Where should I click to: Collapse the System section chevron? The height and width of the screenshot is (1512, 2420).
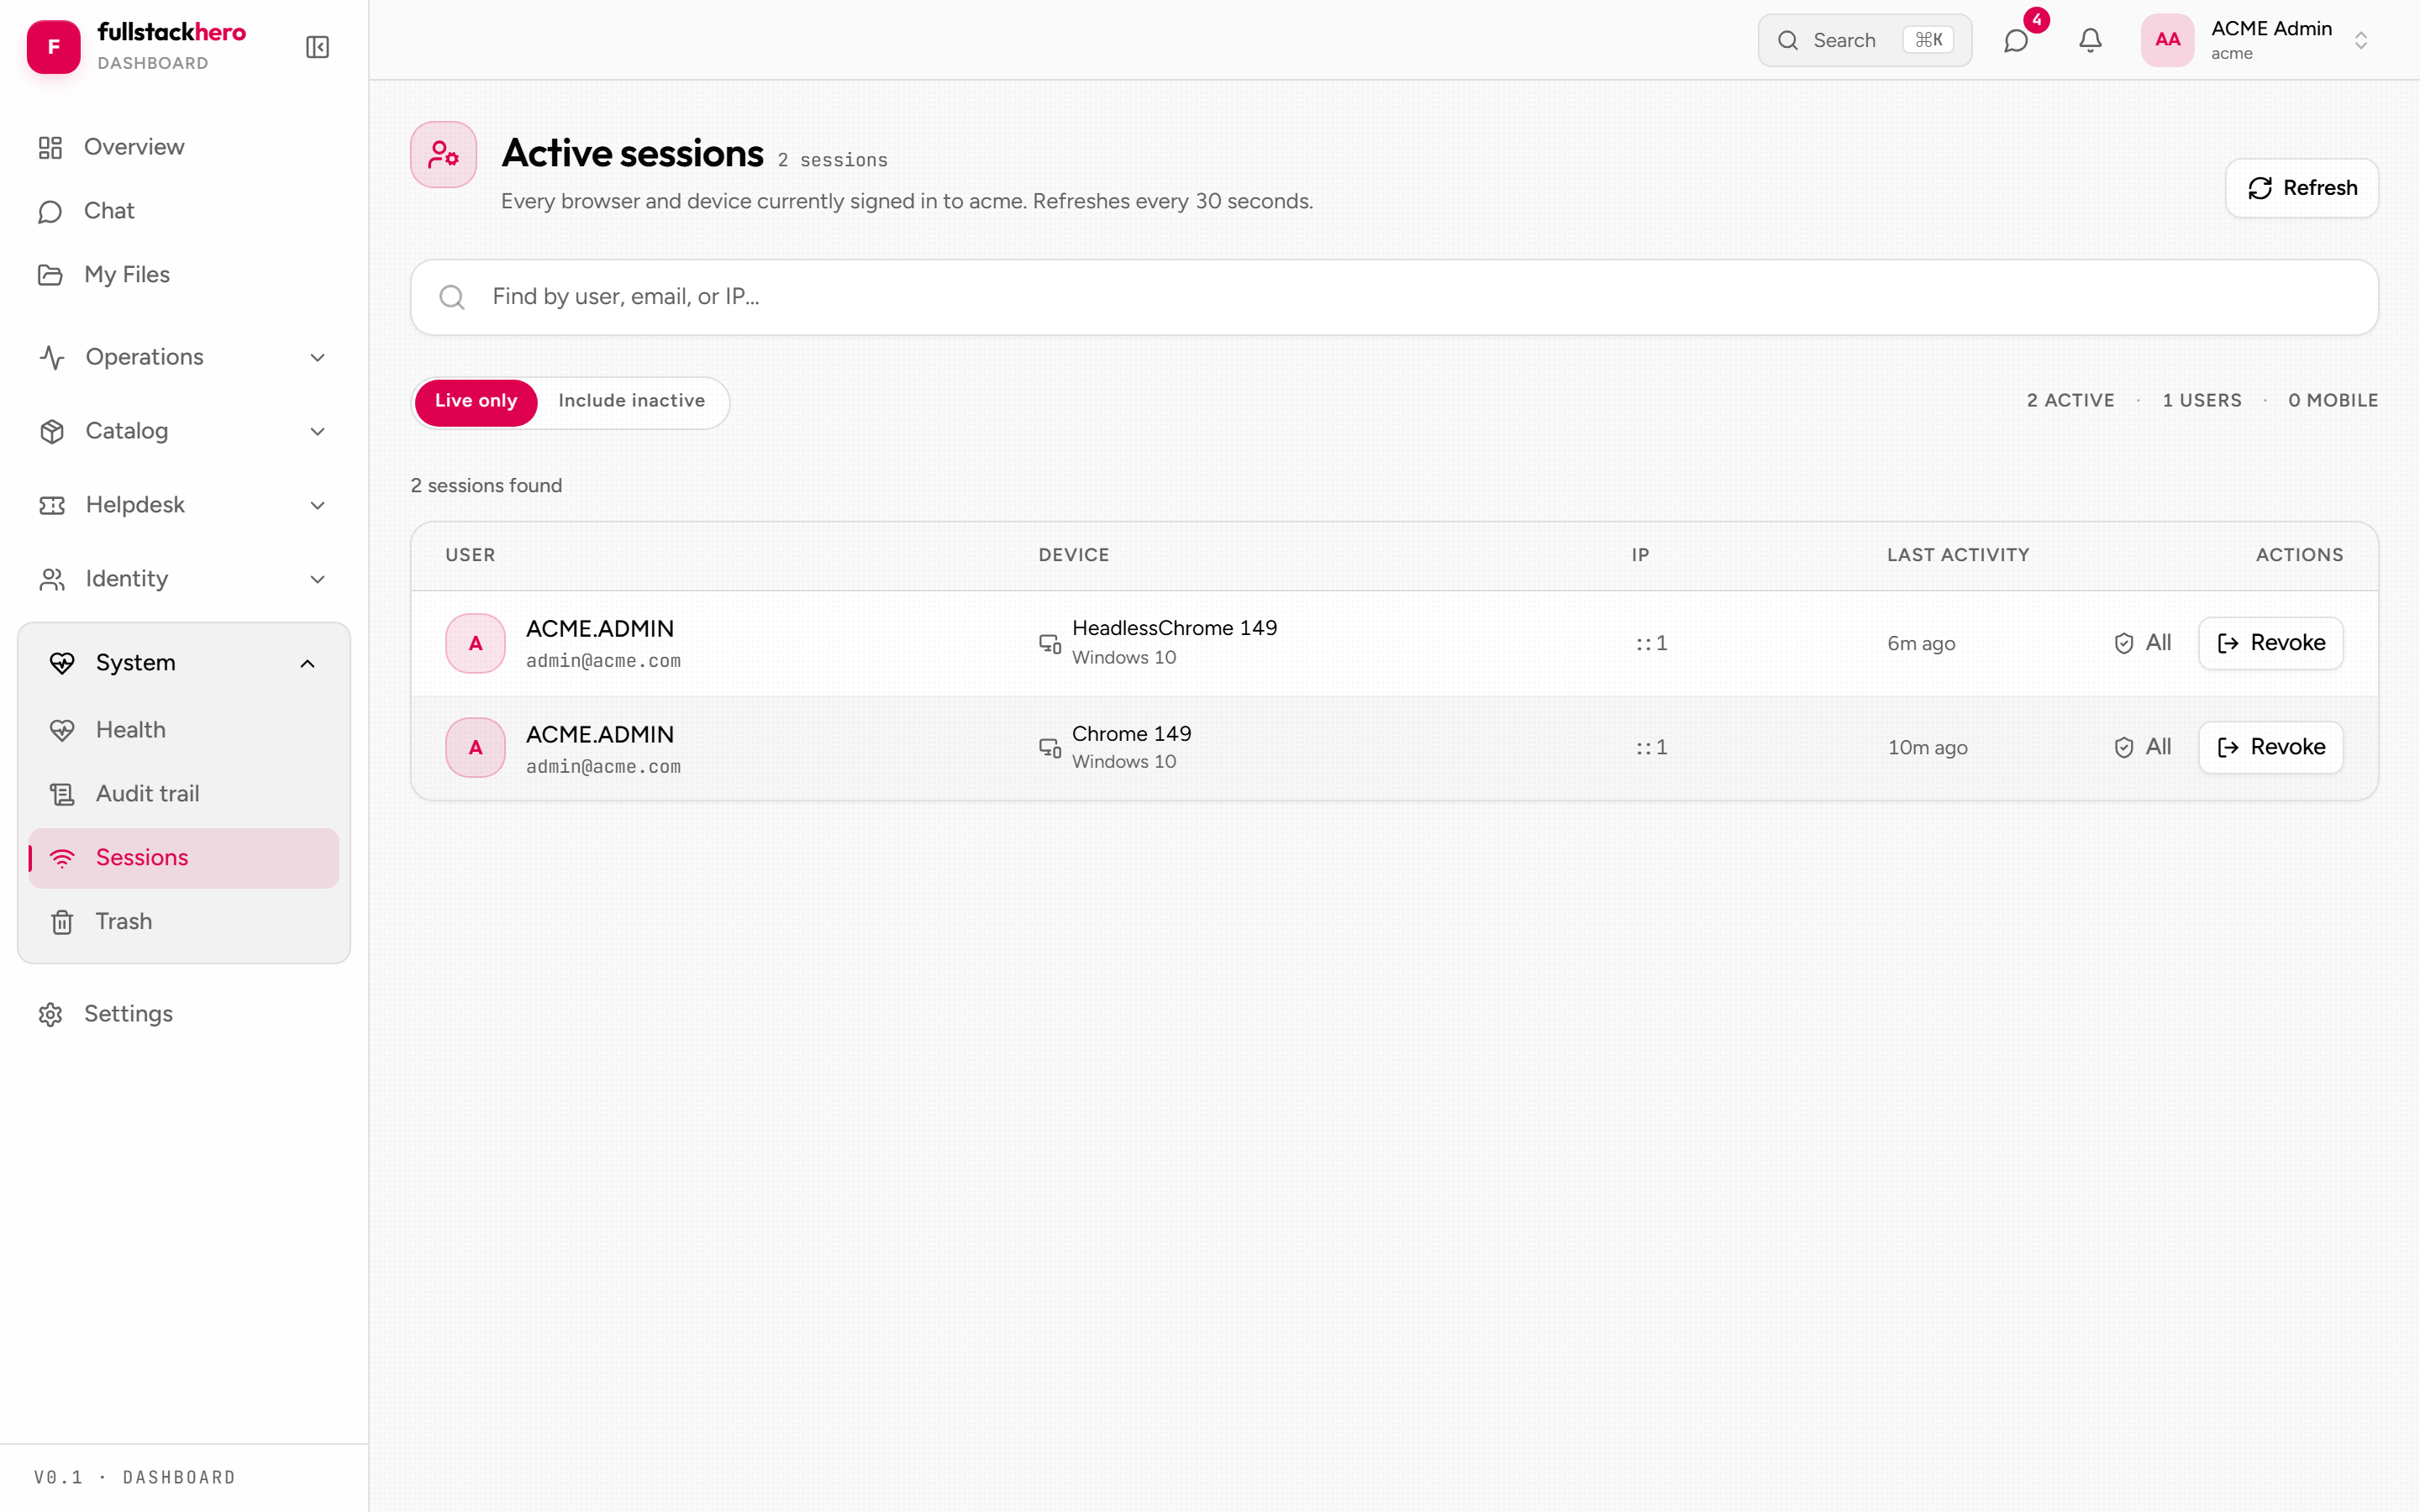307,663
